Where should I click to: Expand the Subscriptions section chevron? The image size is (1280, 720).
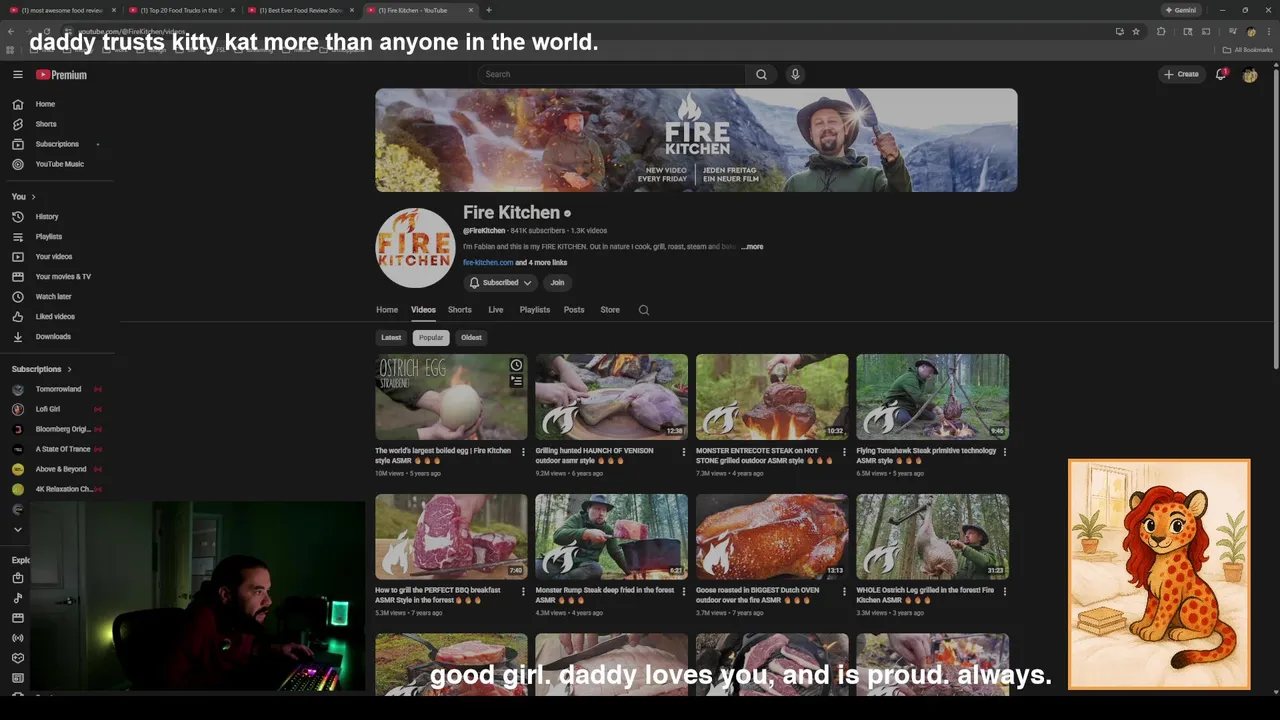(69, 369)
